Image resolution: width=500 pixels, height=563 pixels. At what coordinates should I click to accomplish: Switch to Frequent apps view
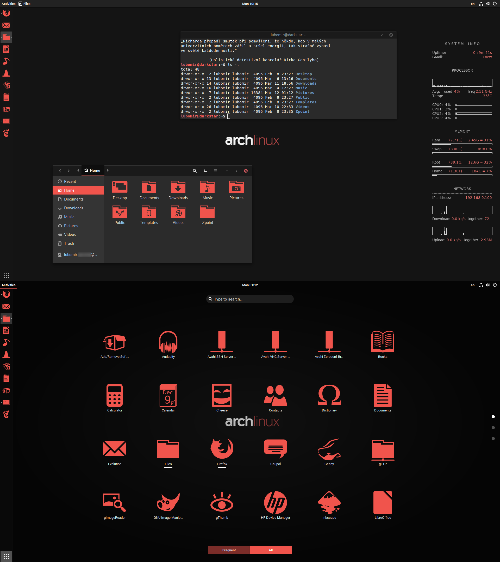click(229, 550)
